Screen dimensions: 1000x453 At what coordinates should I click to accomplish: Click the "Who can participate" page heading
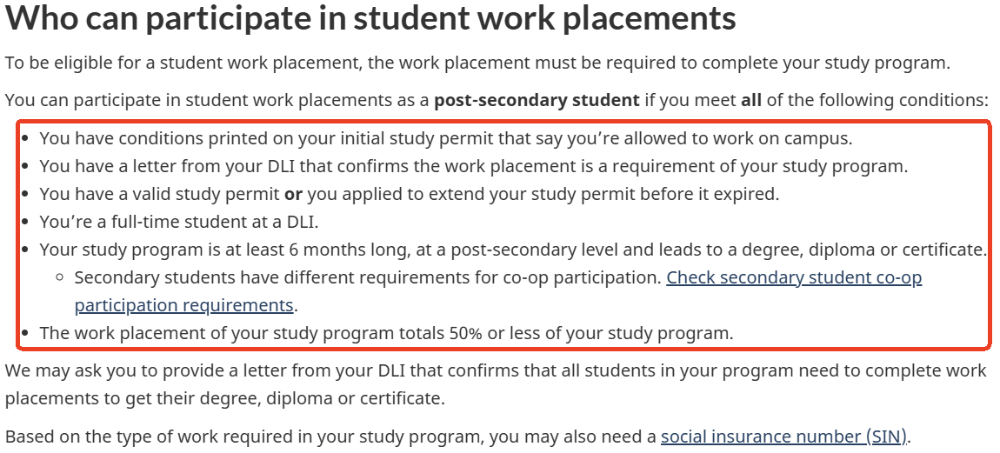click(x=371, y=19)
